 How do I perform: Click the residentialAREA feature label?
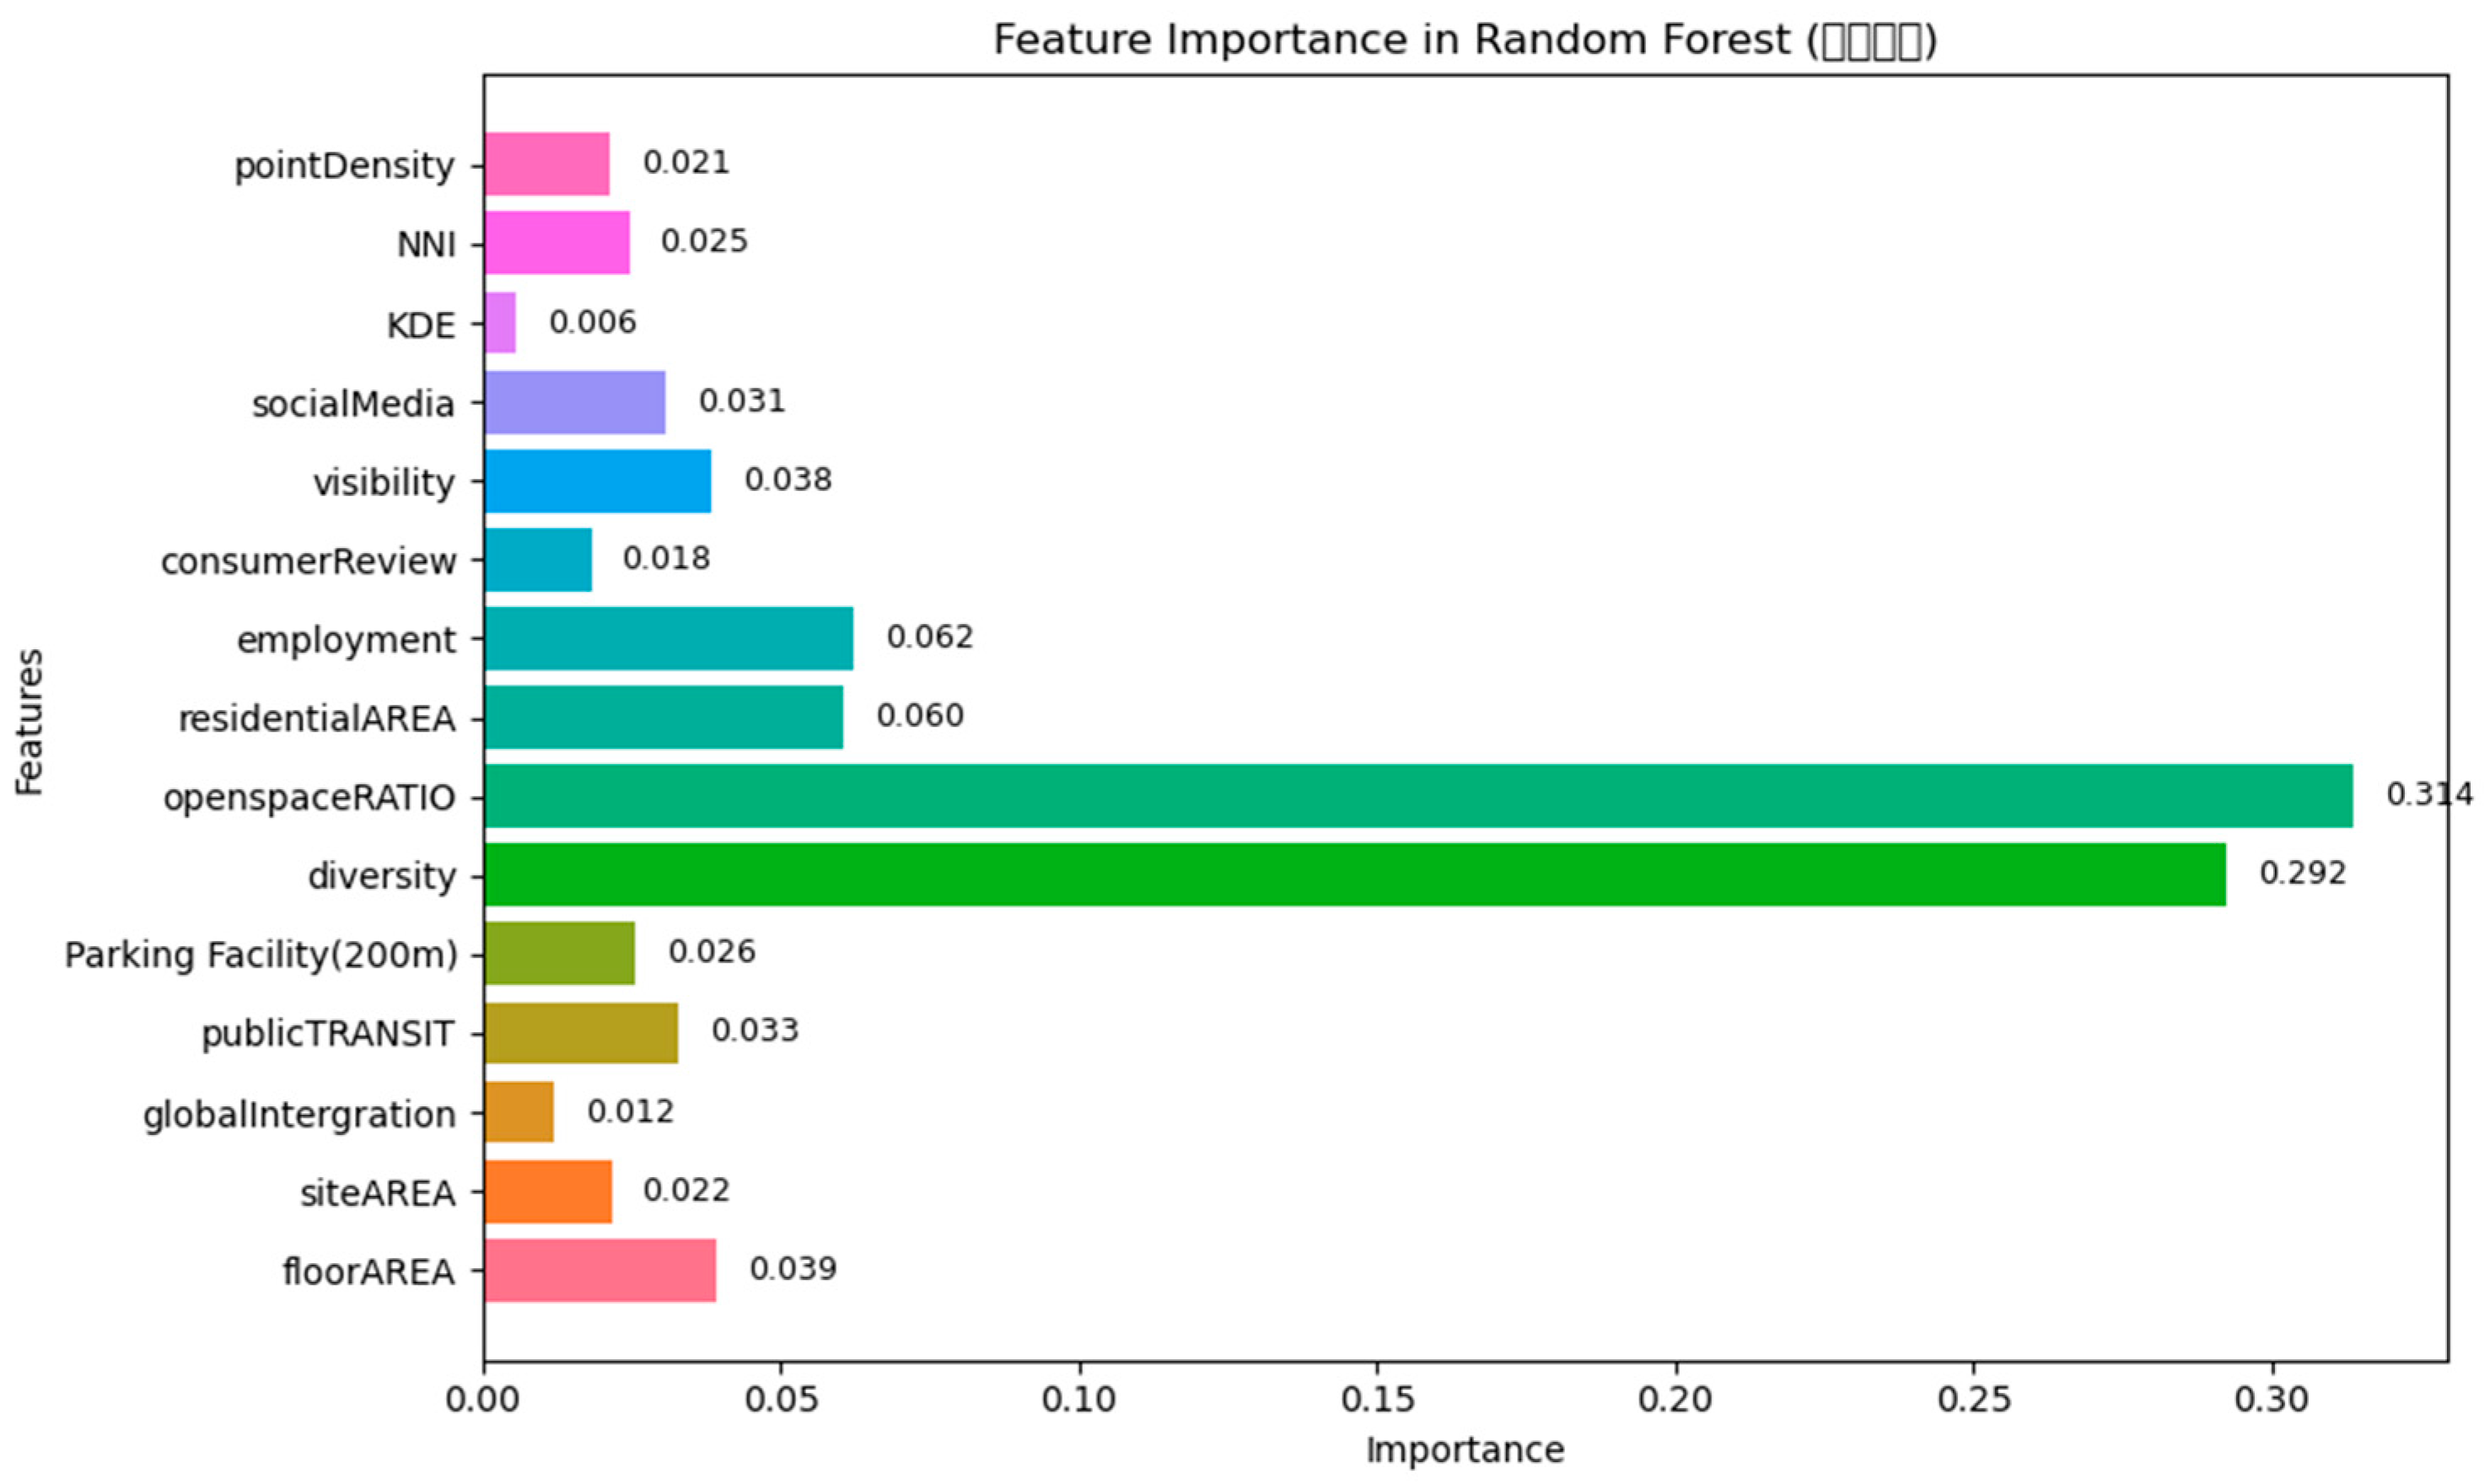[x=317, y=719]
